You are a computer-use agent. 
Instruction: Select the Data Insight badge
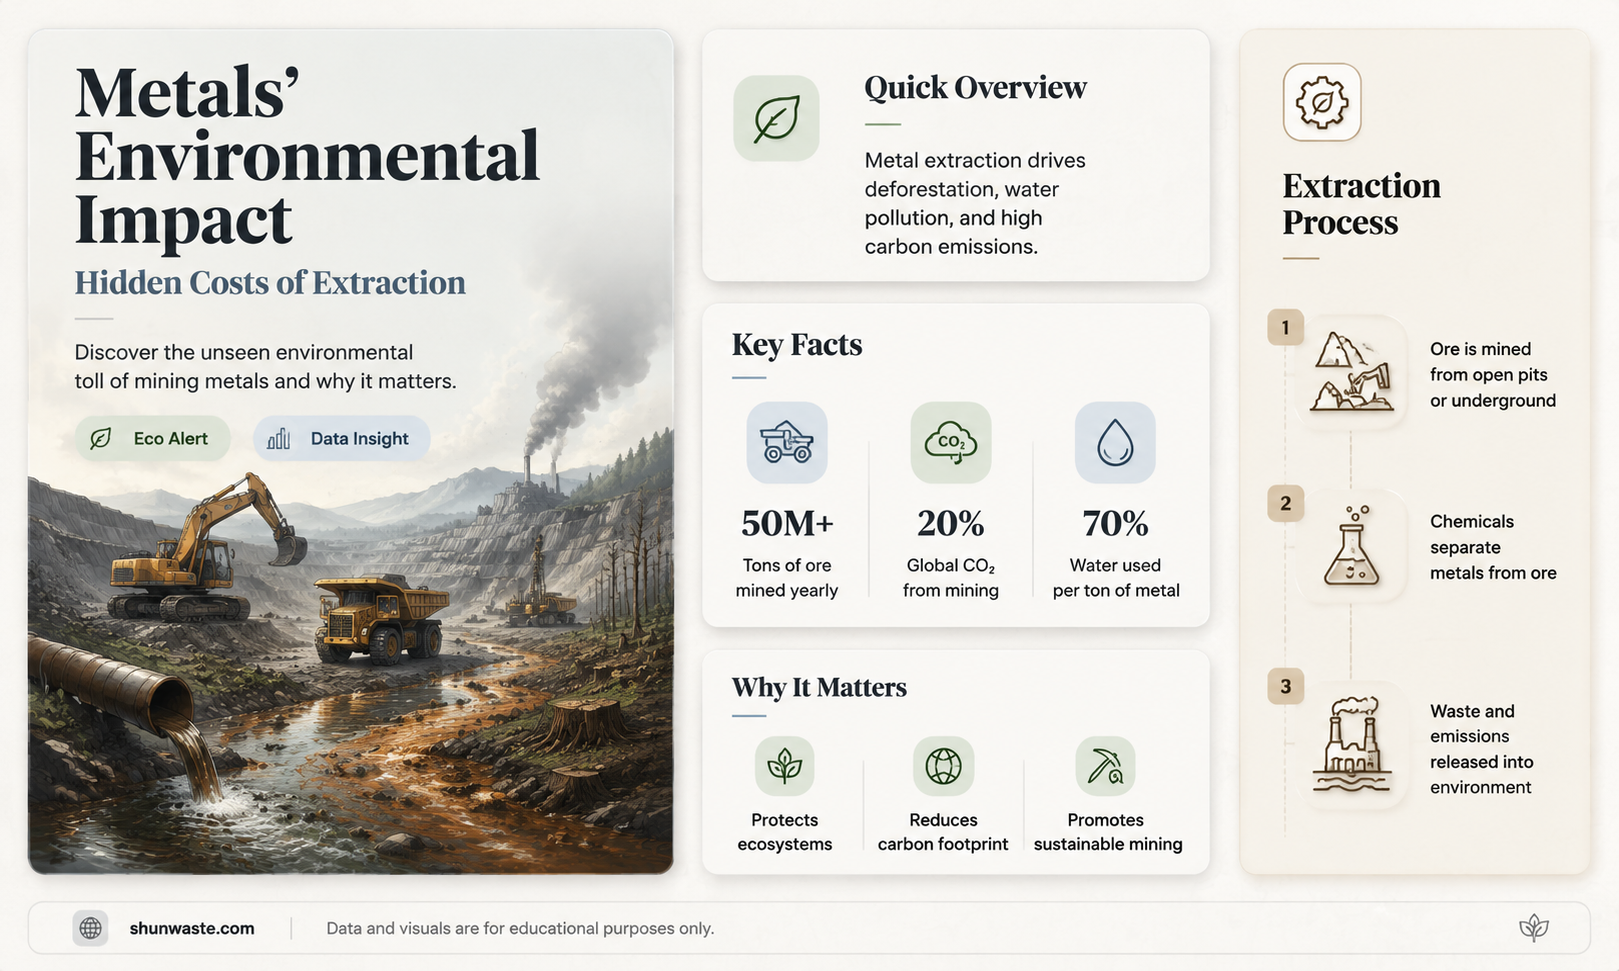click(341, 438)
